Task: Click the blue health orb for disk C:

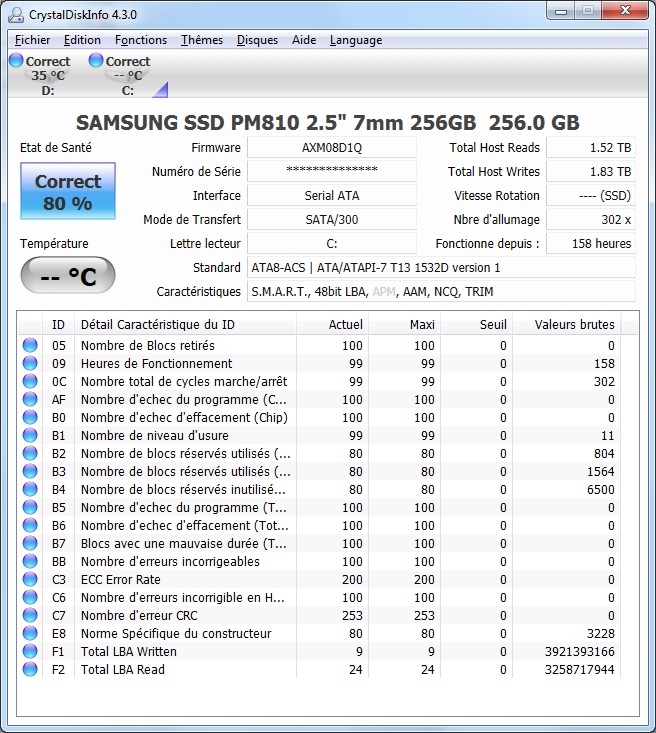Action: (x=96, y=60)
